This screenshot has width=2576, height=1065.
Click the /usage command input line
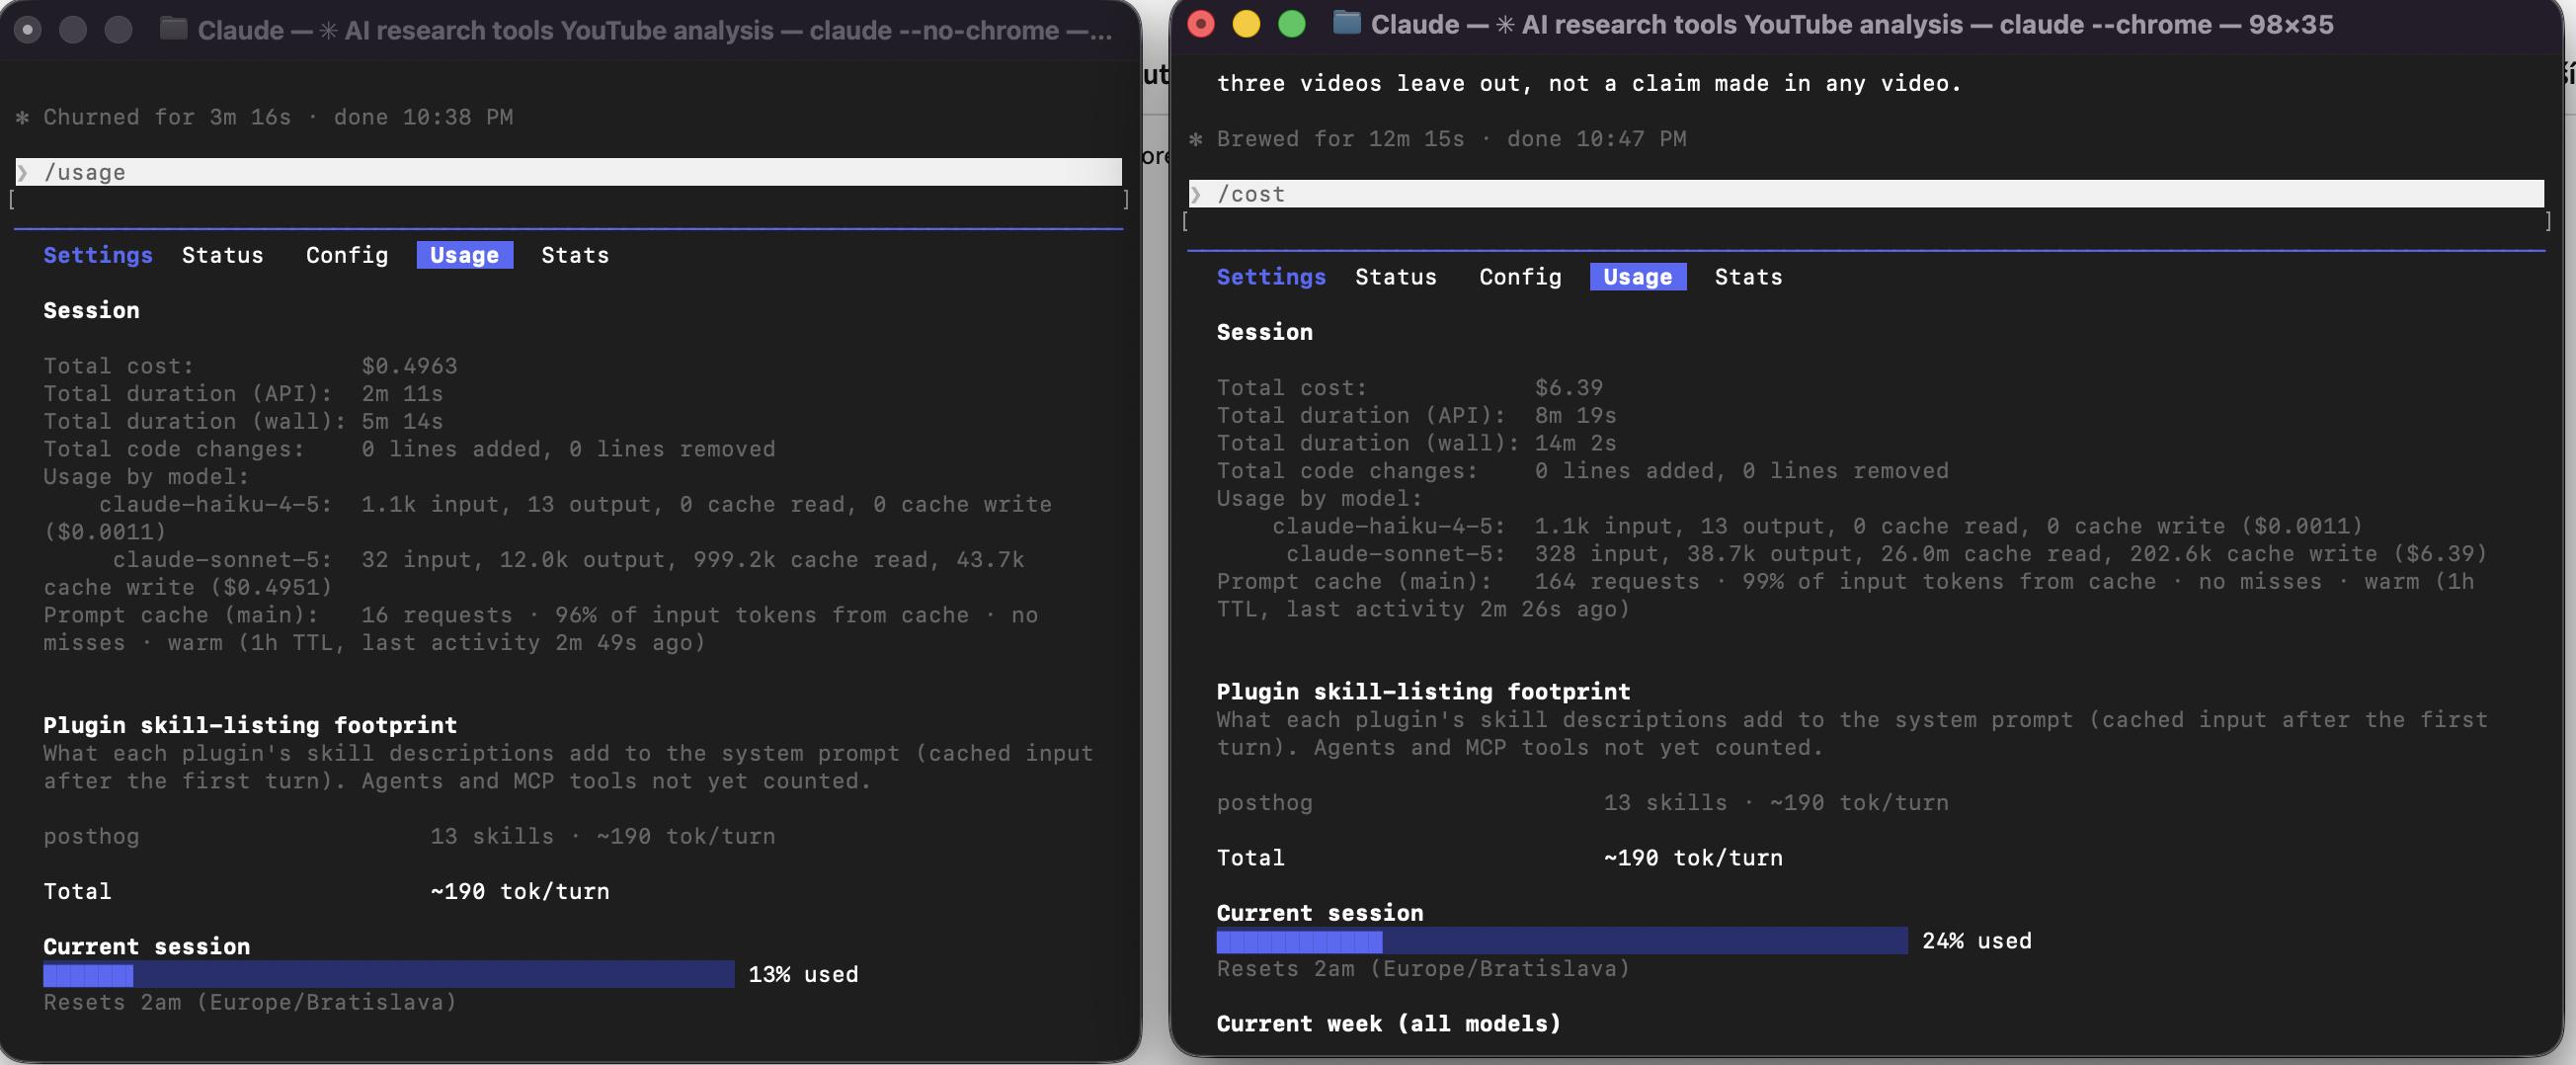(569, 172)
